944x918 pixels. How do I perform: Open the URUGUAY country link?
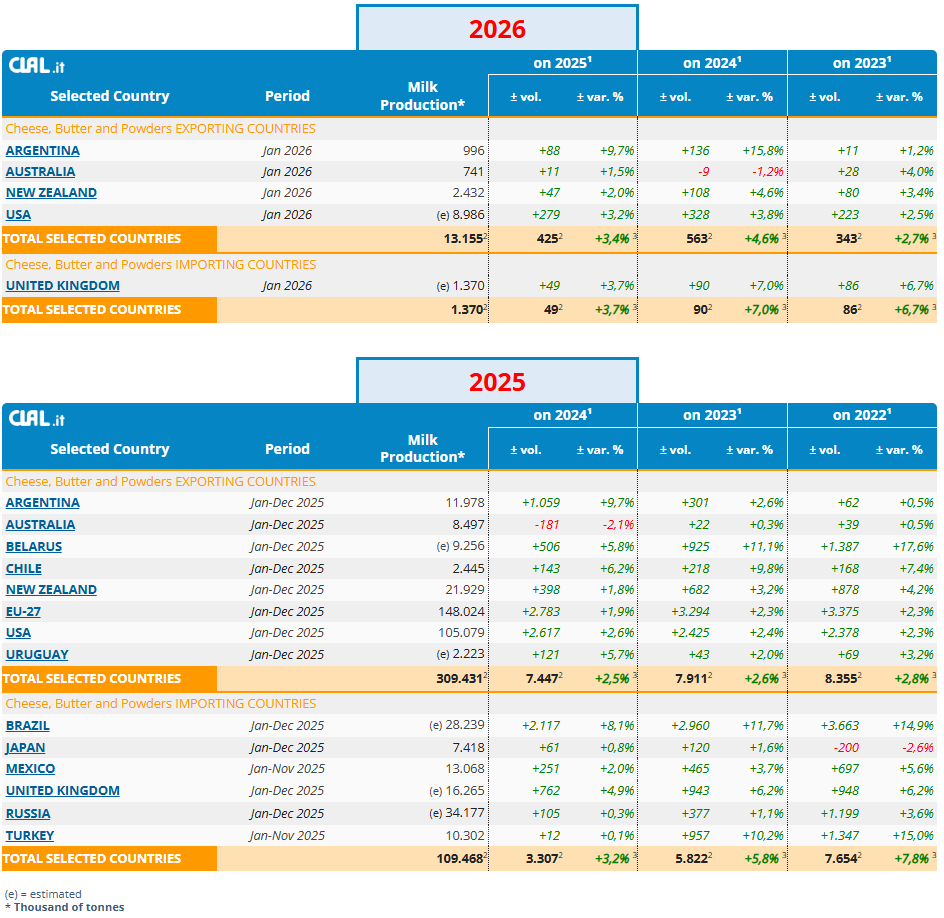click(37, 655)
